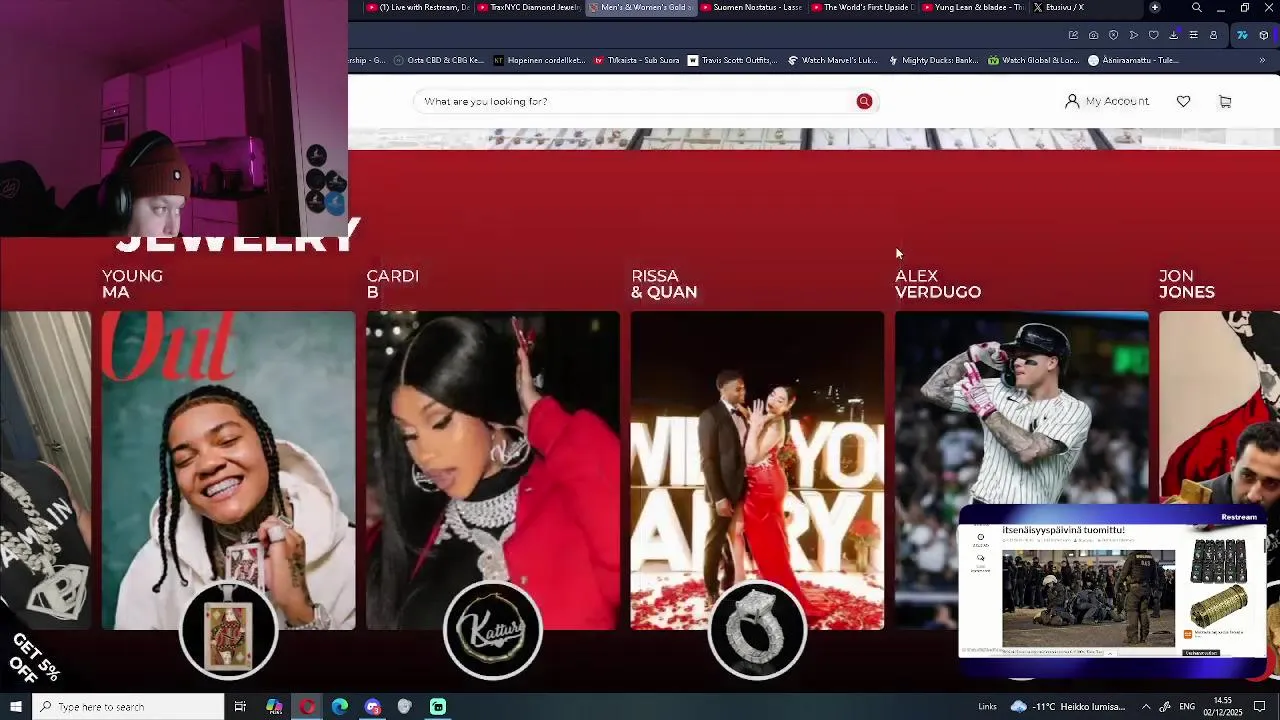
Task: Switch to 'The World's First Upside' tab
Action: point(862,7)
